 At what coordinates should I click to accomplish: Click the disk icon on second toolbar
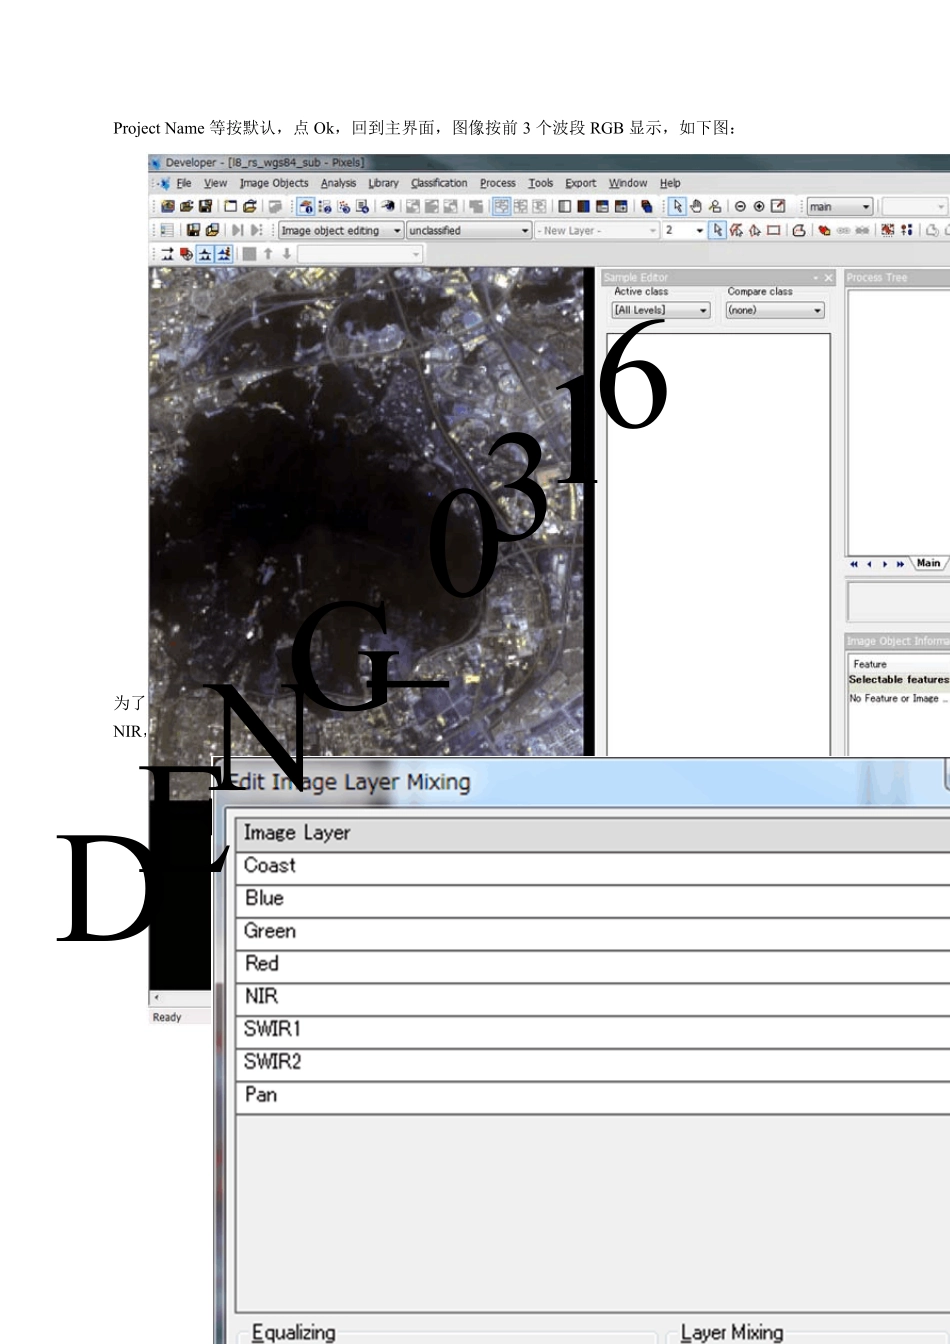pos(193,230)
